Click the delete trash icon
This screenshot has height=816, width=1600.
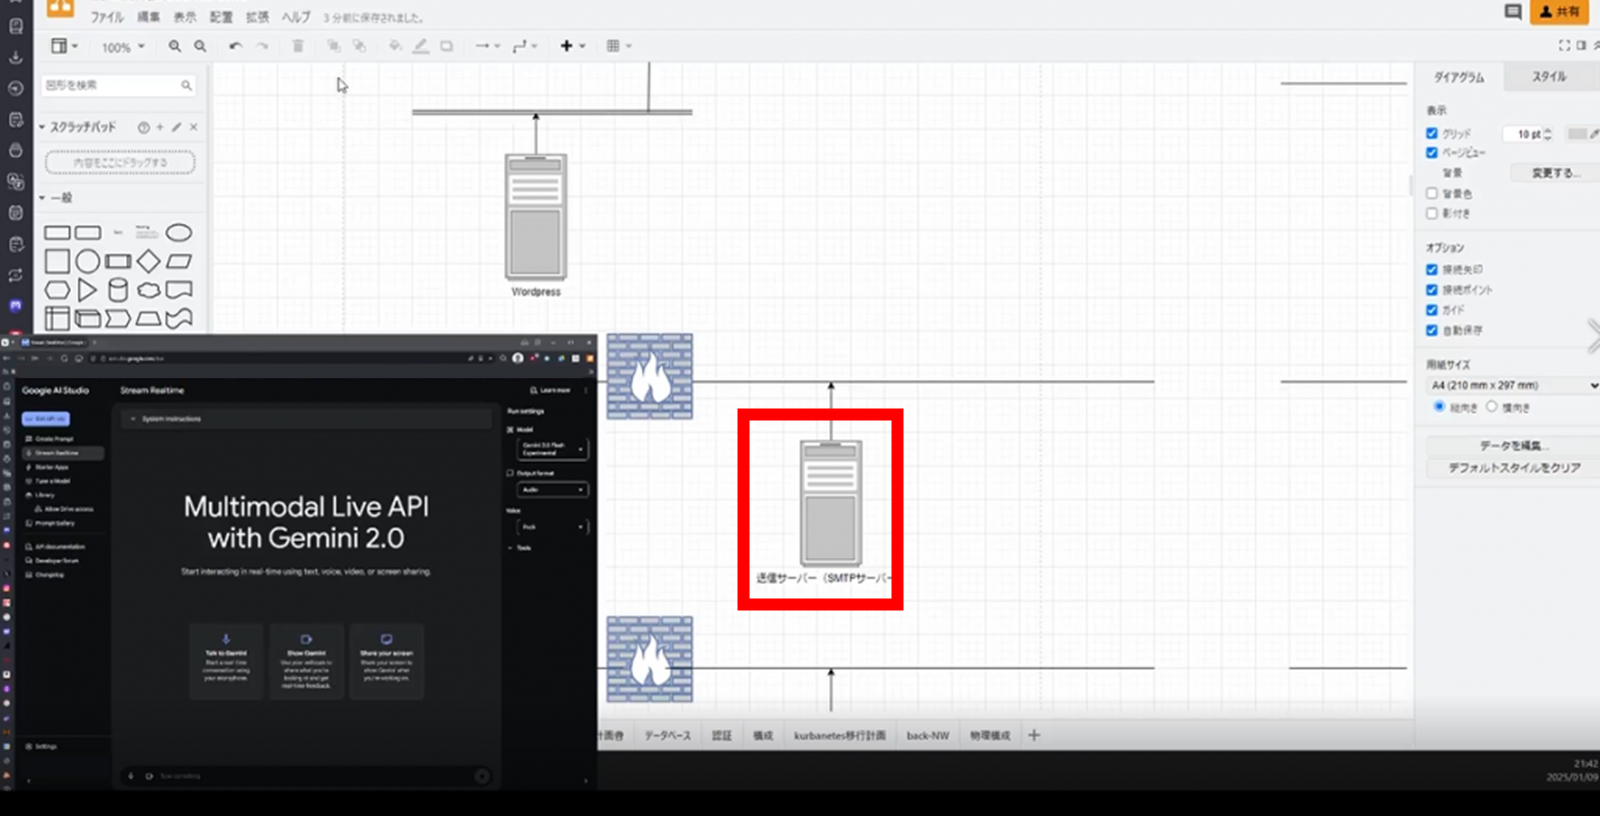point(298,46)
